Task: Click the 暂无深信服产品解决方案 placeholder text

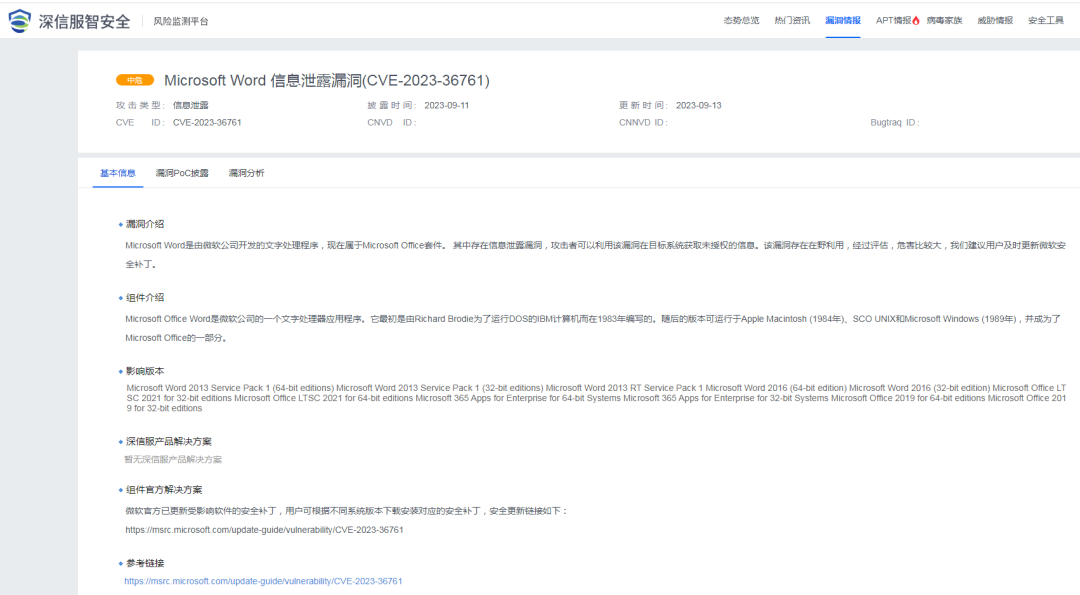Action: pyautogui.click(x=173, y=459)
